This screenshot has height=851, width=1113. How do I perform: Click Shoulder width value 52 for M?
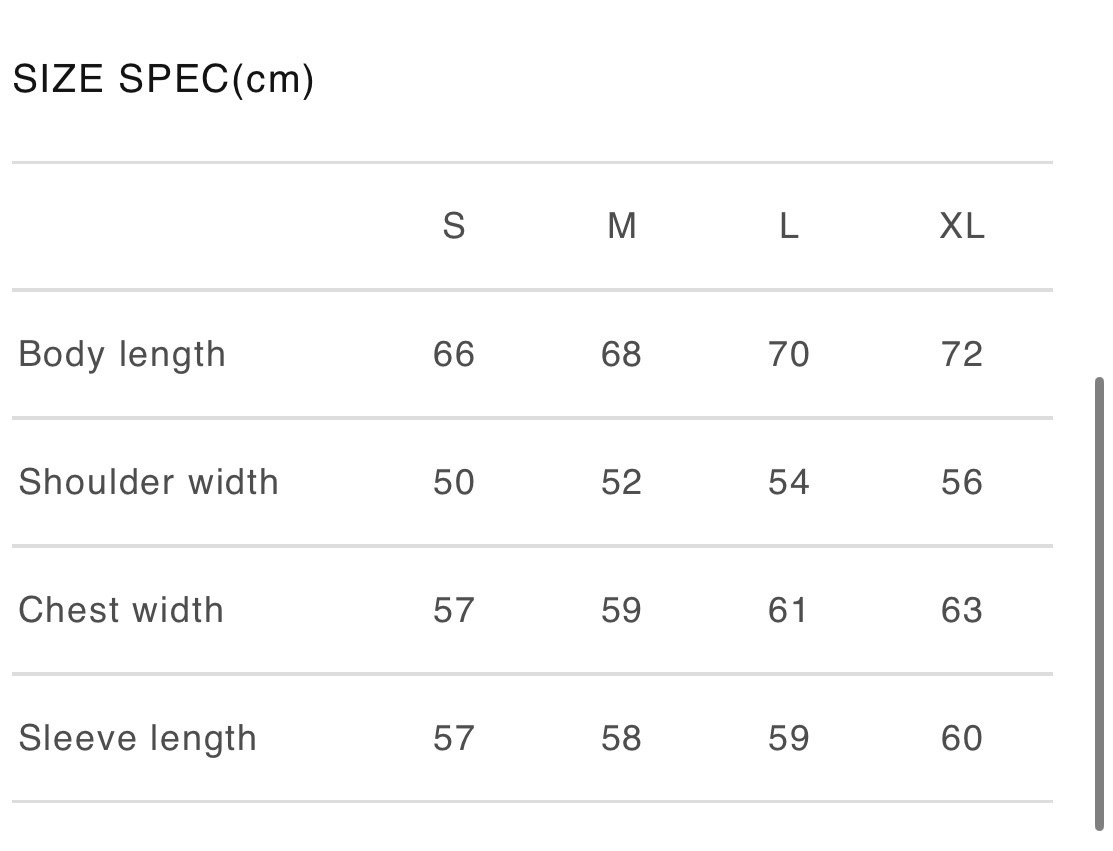point(622,483)
